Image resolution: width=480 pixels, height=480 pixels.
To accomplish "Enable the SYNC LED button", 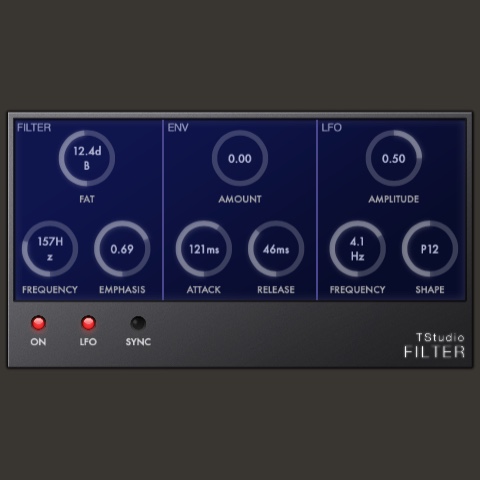I will click(138, 323).
